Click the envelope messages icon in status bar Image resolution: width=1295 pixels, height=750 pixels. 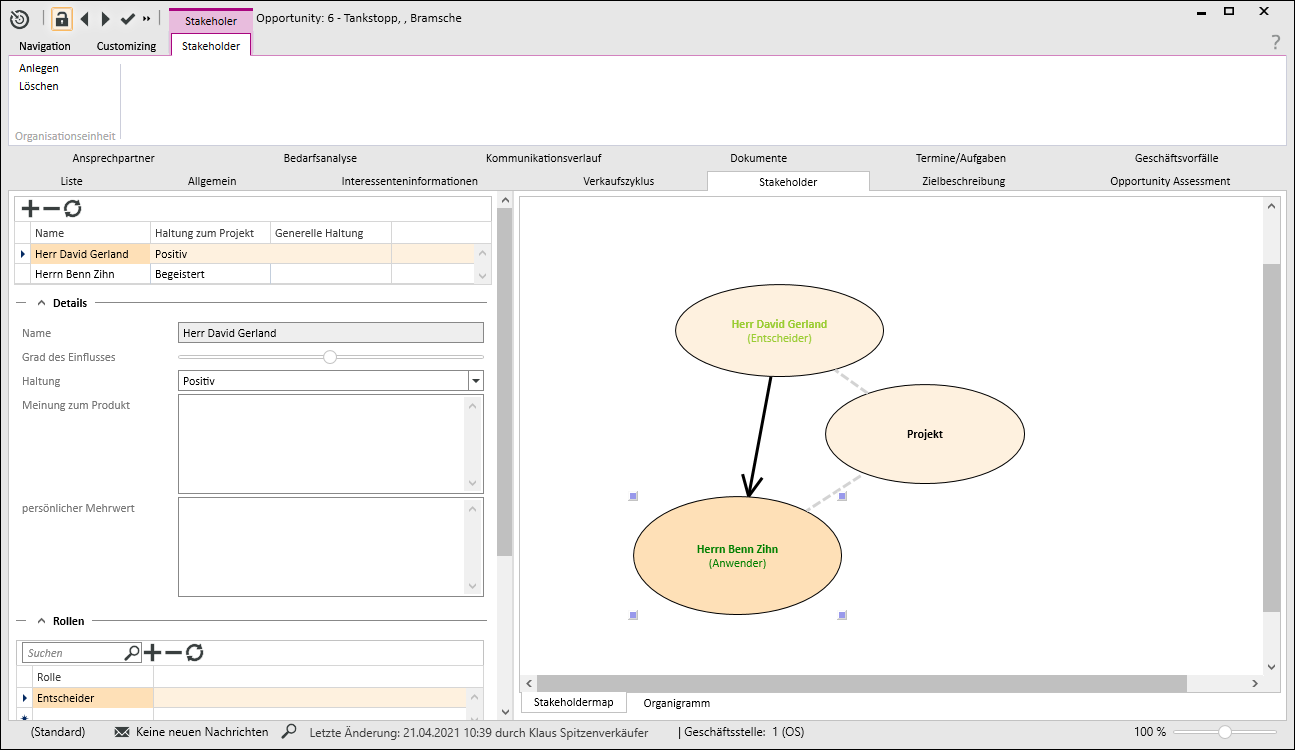(x=122, y=732)
